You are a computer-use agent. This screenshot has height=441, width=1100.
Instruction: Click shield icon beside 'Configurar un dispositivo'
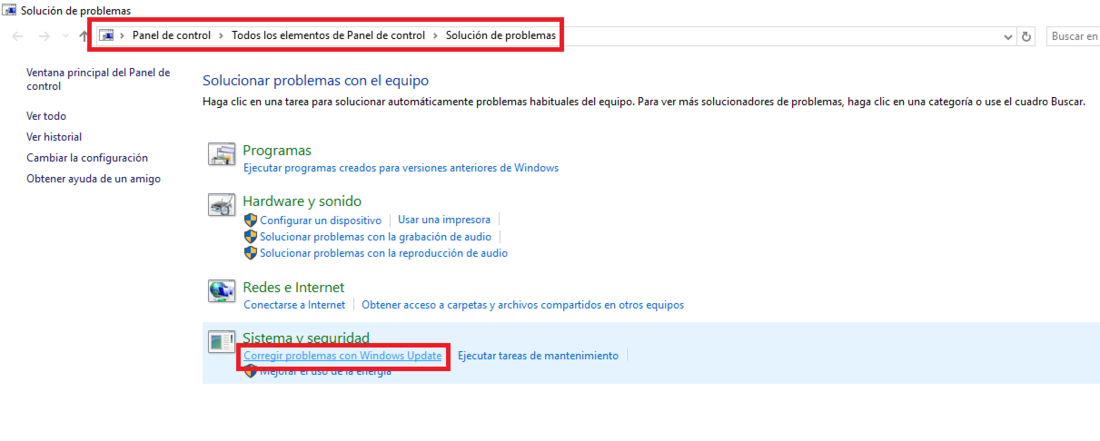(250, 220)
